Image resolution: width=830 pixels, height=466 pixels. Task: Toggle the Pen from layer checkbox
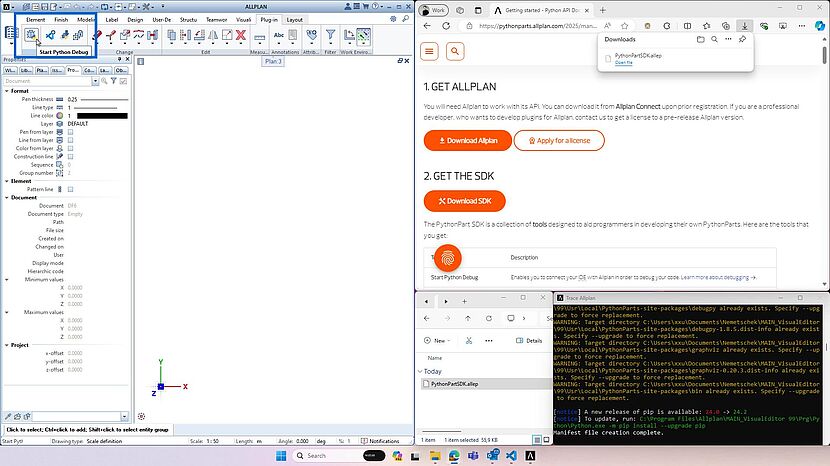[70, 132]
